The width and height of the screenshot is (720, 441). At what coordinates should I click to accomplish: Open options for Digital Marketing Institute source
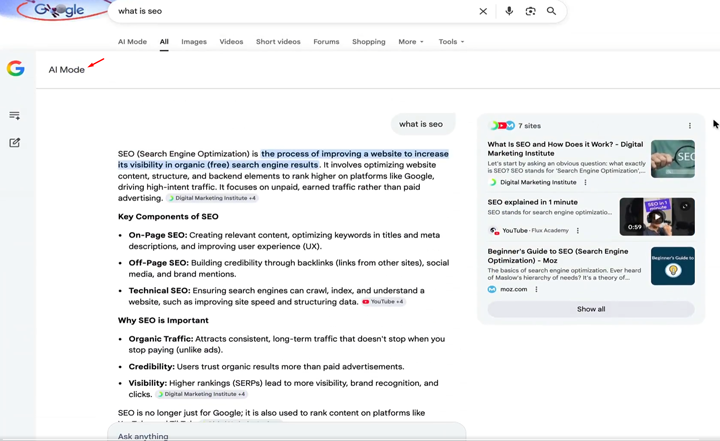(x=586, y=183)
